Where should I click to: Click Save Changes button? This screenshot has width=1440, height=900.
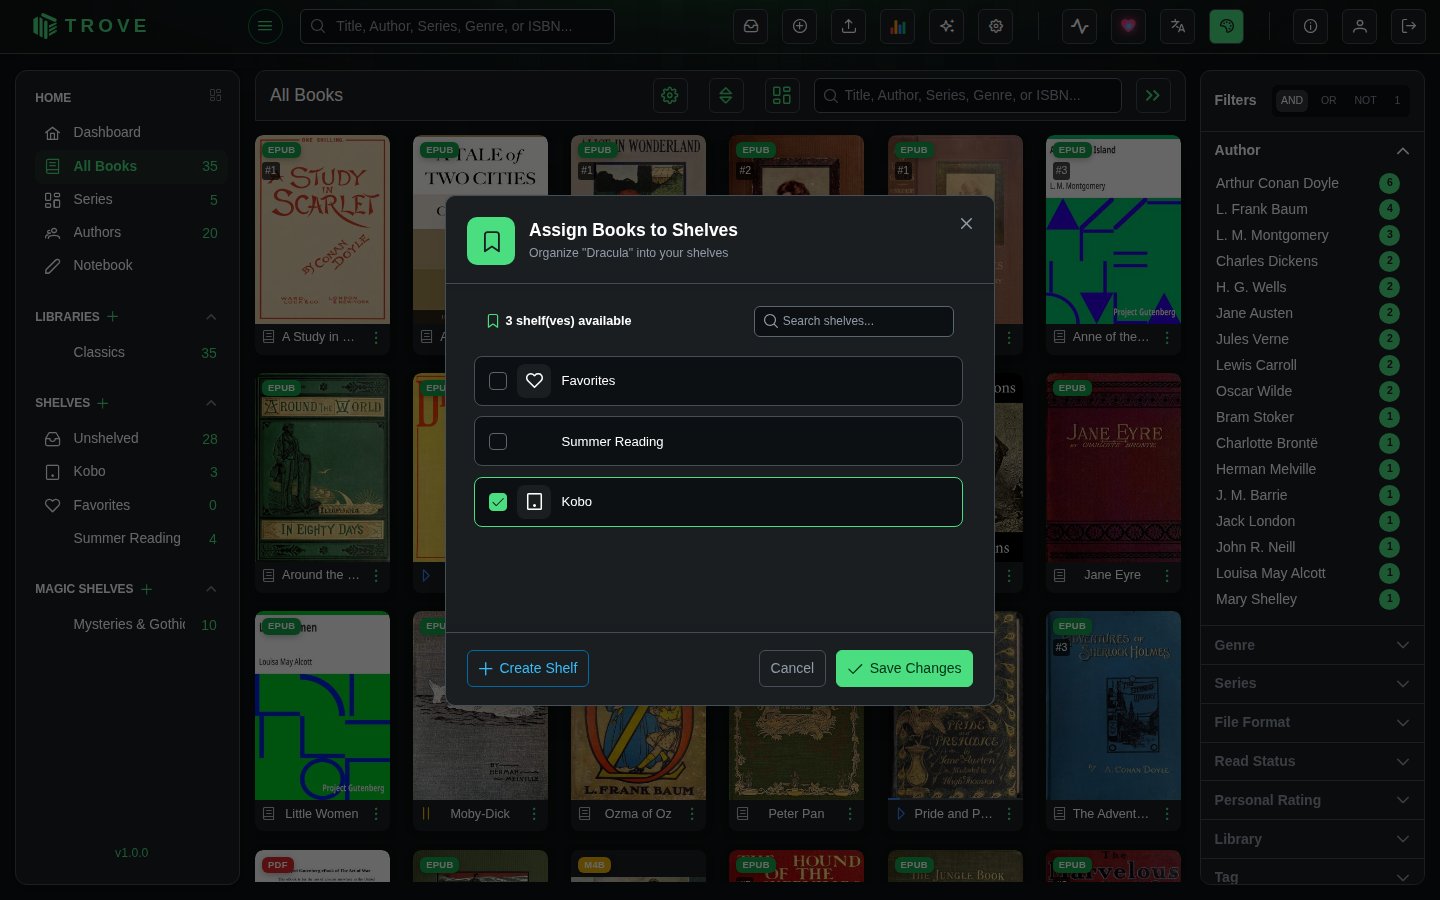click(x=904, y=668)
